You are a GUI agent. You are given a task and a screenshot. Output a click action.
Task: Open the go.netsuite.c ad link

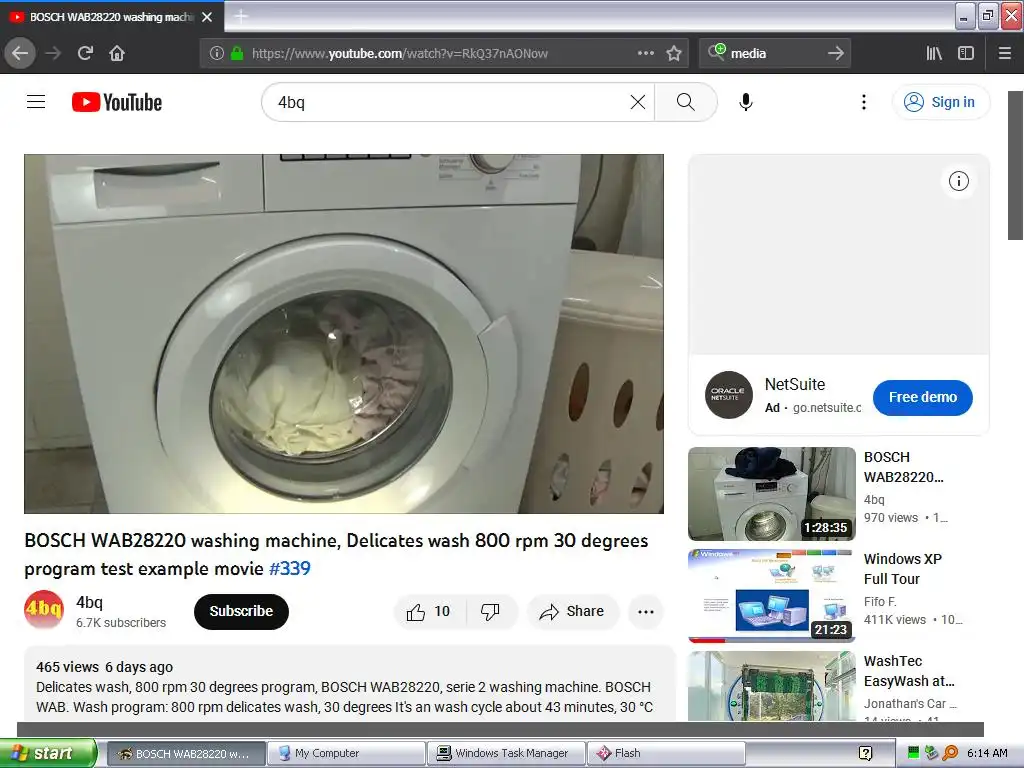tap(827, 408)
